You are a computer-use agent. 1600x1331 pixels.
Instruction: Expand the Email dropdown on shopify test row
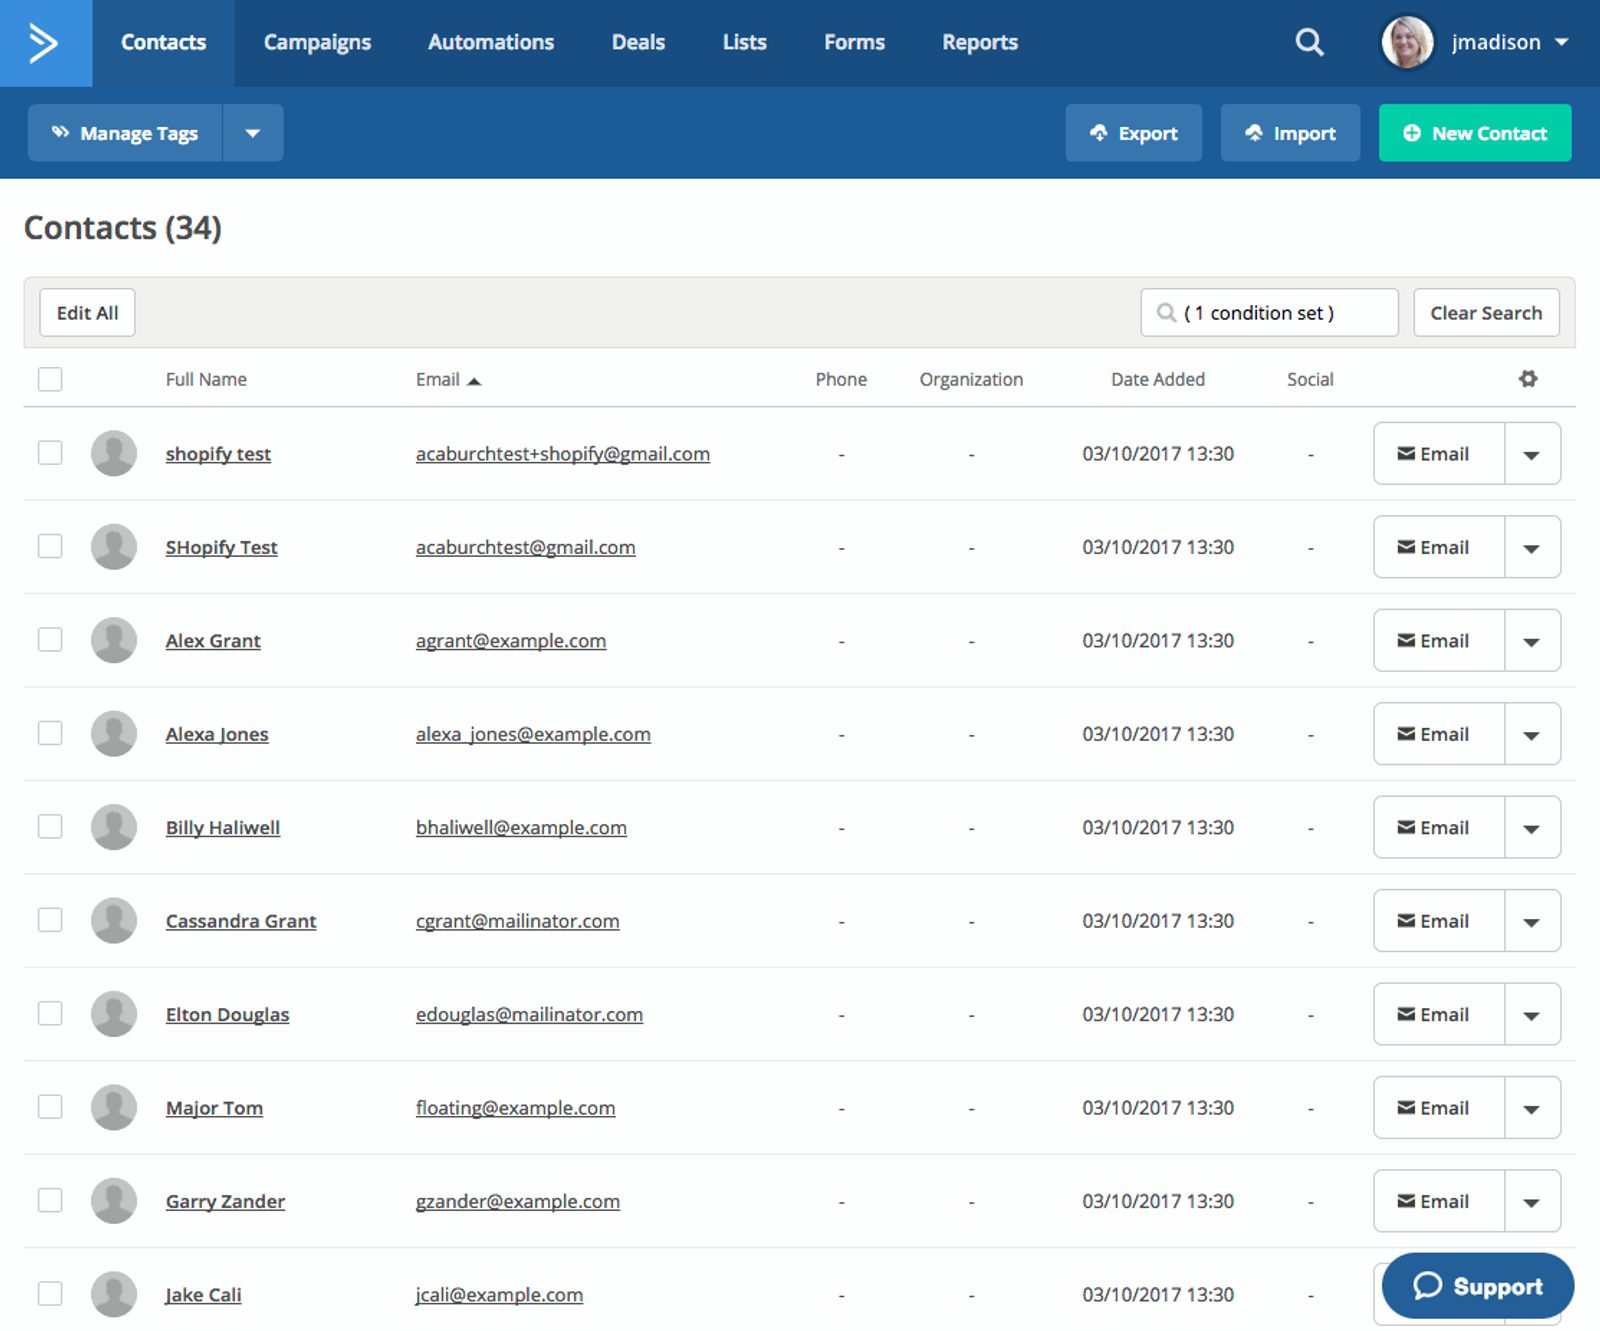[x=1531, y=453]
